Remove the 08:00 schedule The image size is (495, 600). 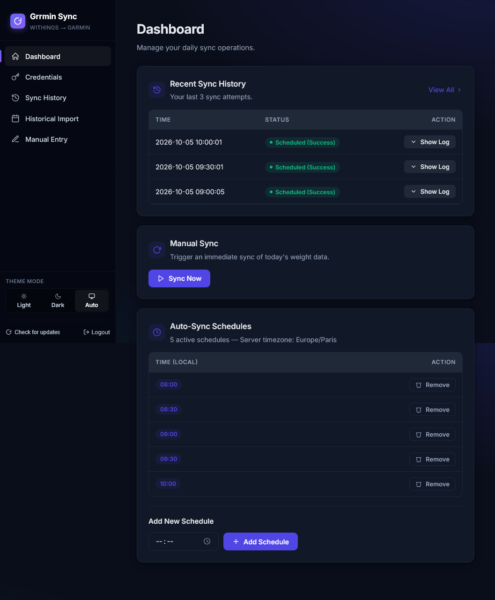click(x=432, y=385)
